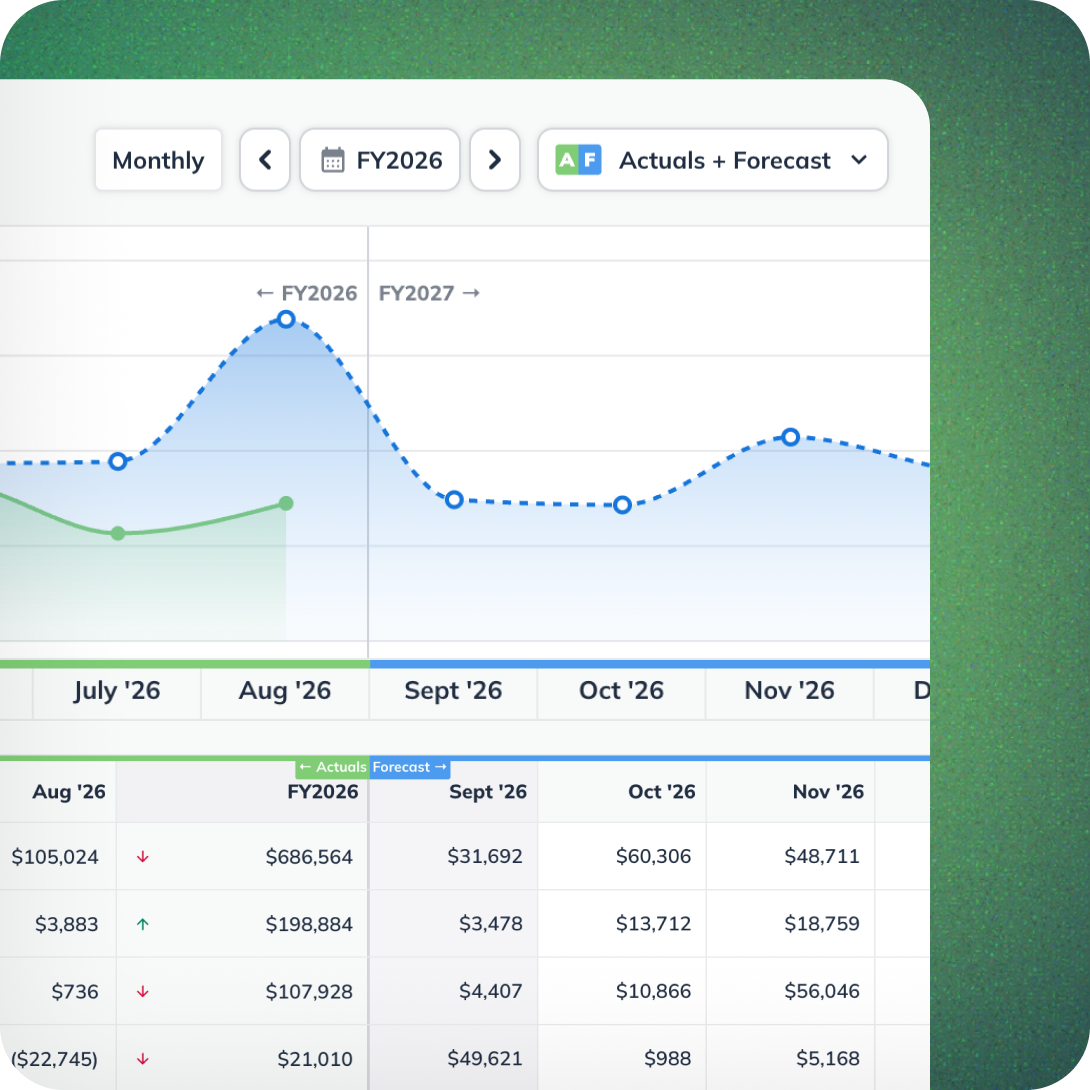Open the FY2026 date picker
The height and width of the screenshot is (1090, 1090).
click(x=380, y=160)
